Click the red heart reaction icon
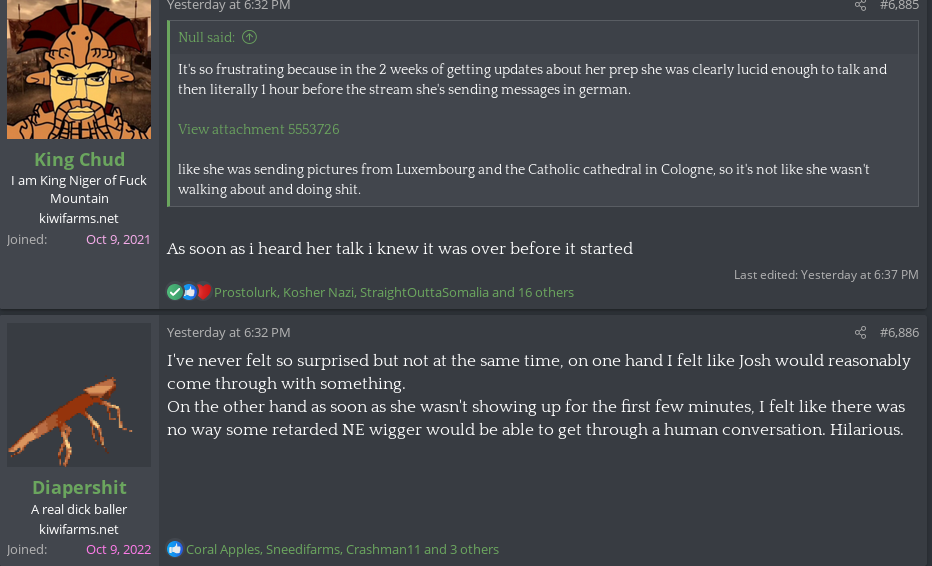Viewport: 932px width, 566px height. pyautogui.click(x=203, y=292)
